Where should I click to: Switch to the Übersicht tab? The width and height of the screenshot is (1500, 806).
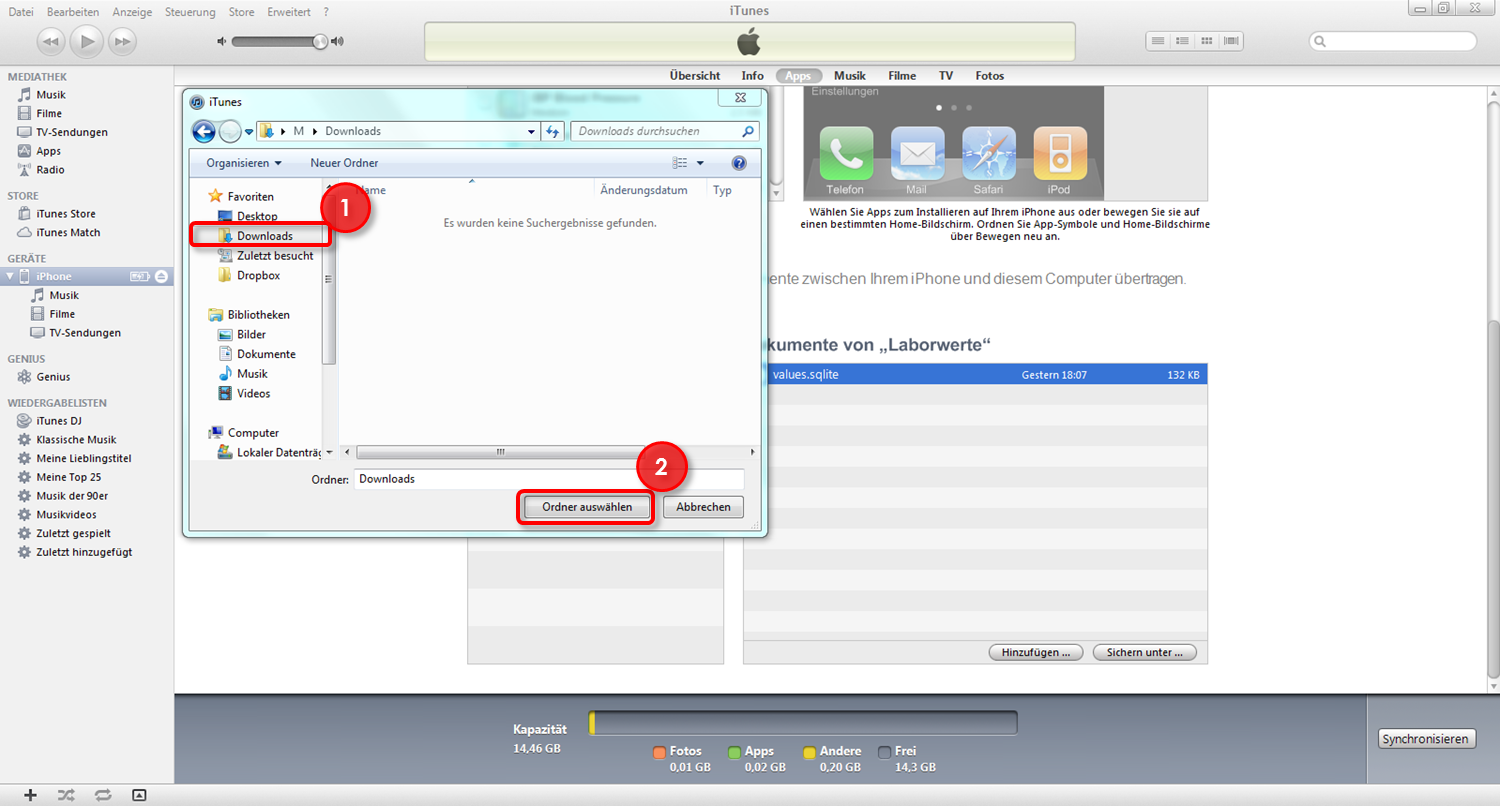click(695, 76)
